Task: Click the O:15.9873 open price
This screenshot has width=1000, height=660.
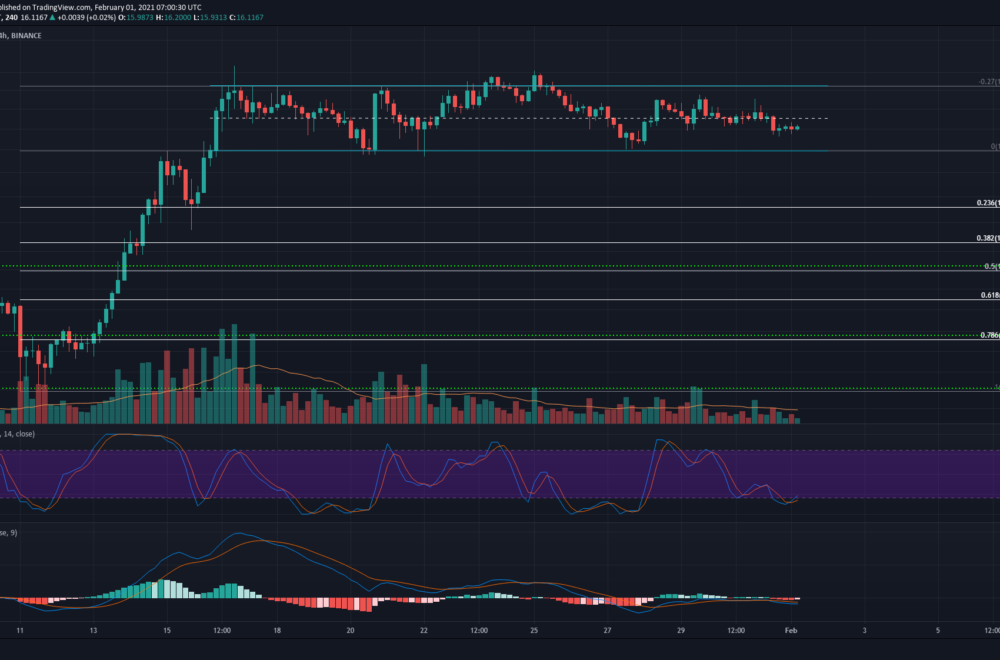Action: (136, 17)
